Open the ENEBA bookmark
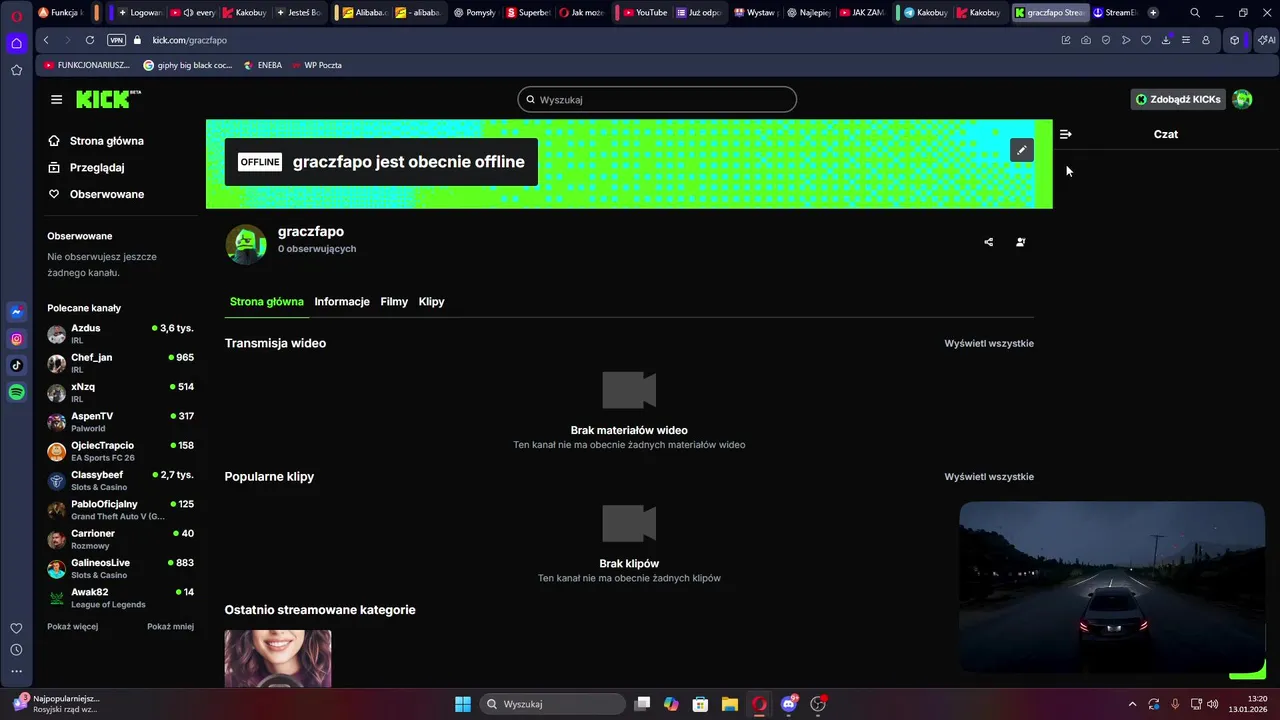Image resolution: width=1280 pixels, height=720 pixels. [x=262, y=65]
